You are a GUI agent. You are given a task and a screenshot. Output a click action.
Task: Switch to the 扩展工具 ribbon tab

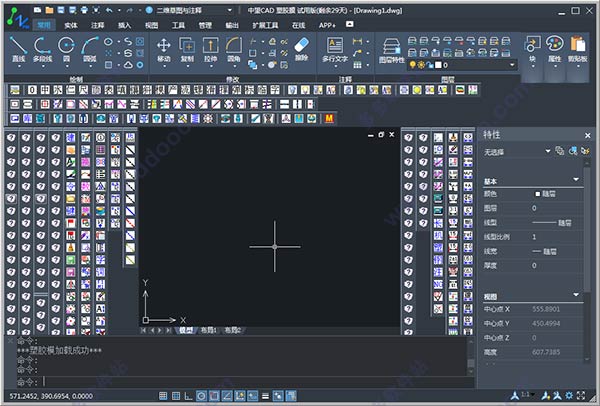point(265,25)
